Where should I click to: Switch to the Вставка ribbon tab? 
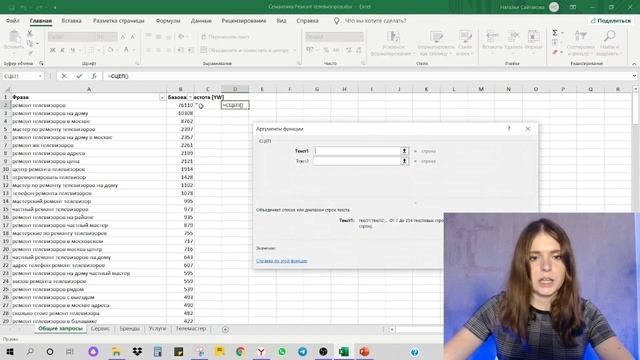pos(71,21)
